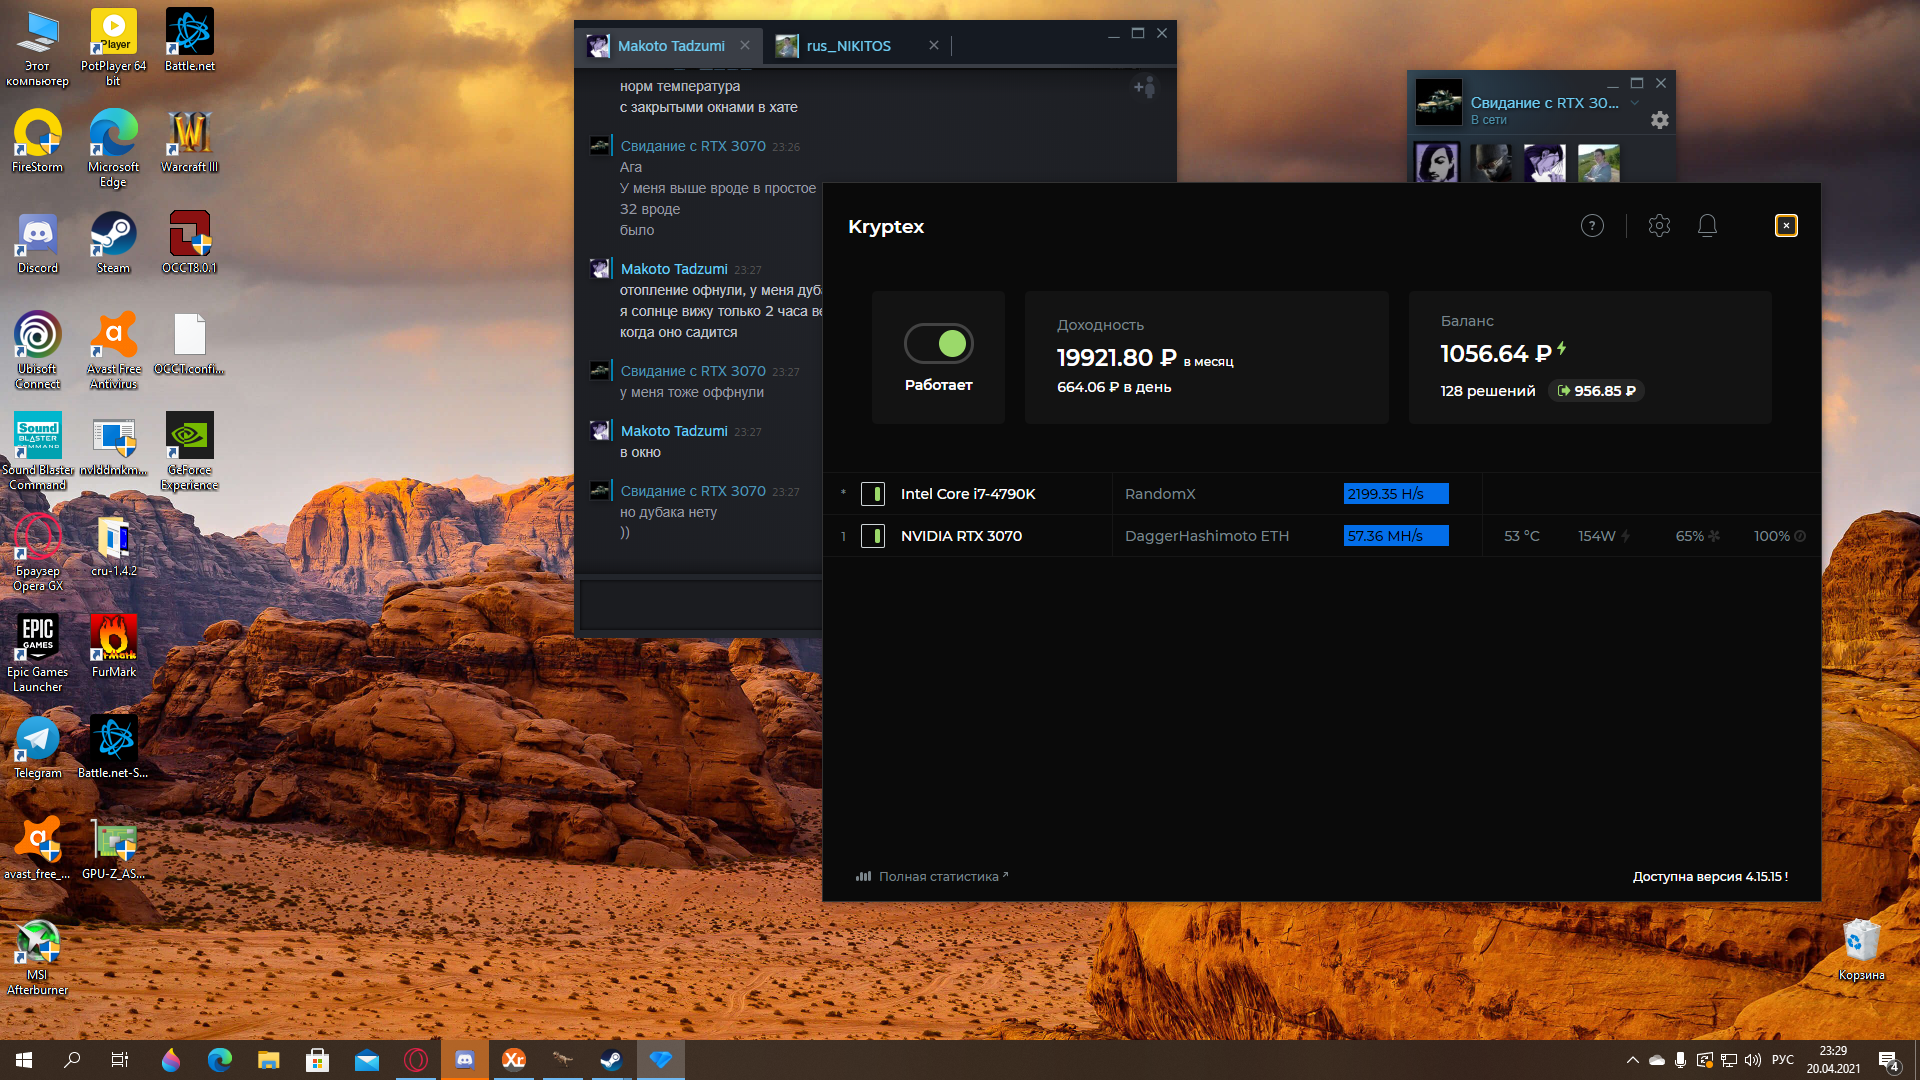Click Steam icon in the taskbar
1920x1080 pixels.
611,1059
